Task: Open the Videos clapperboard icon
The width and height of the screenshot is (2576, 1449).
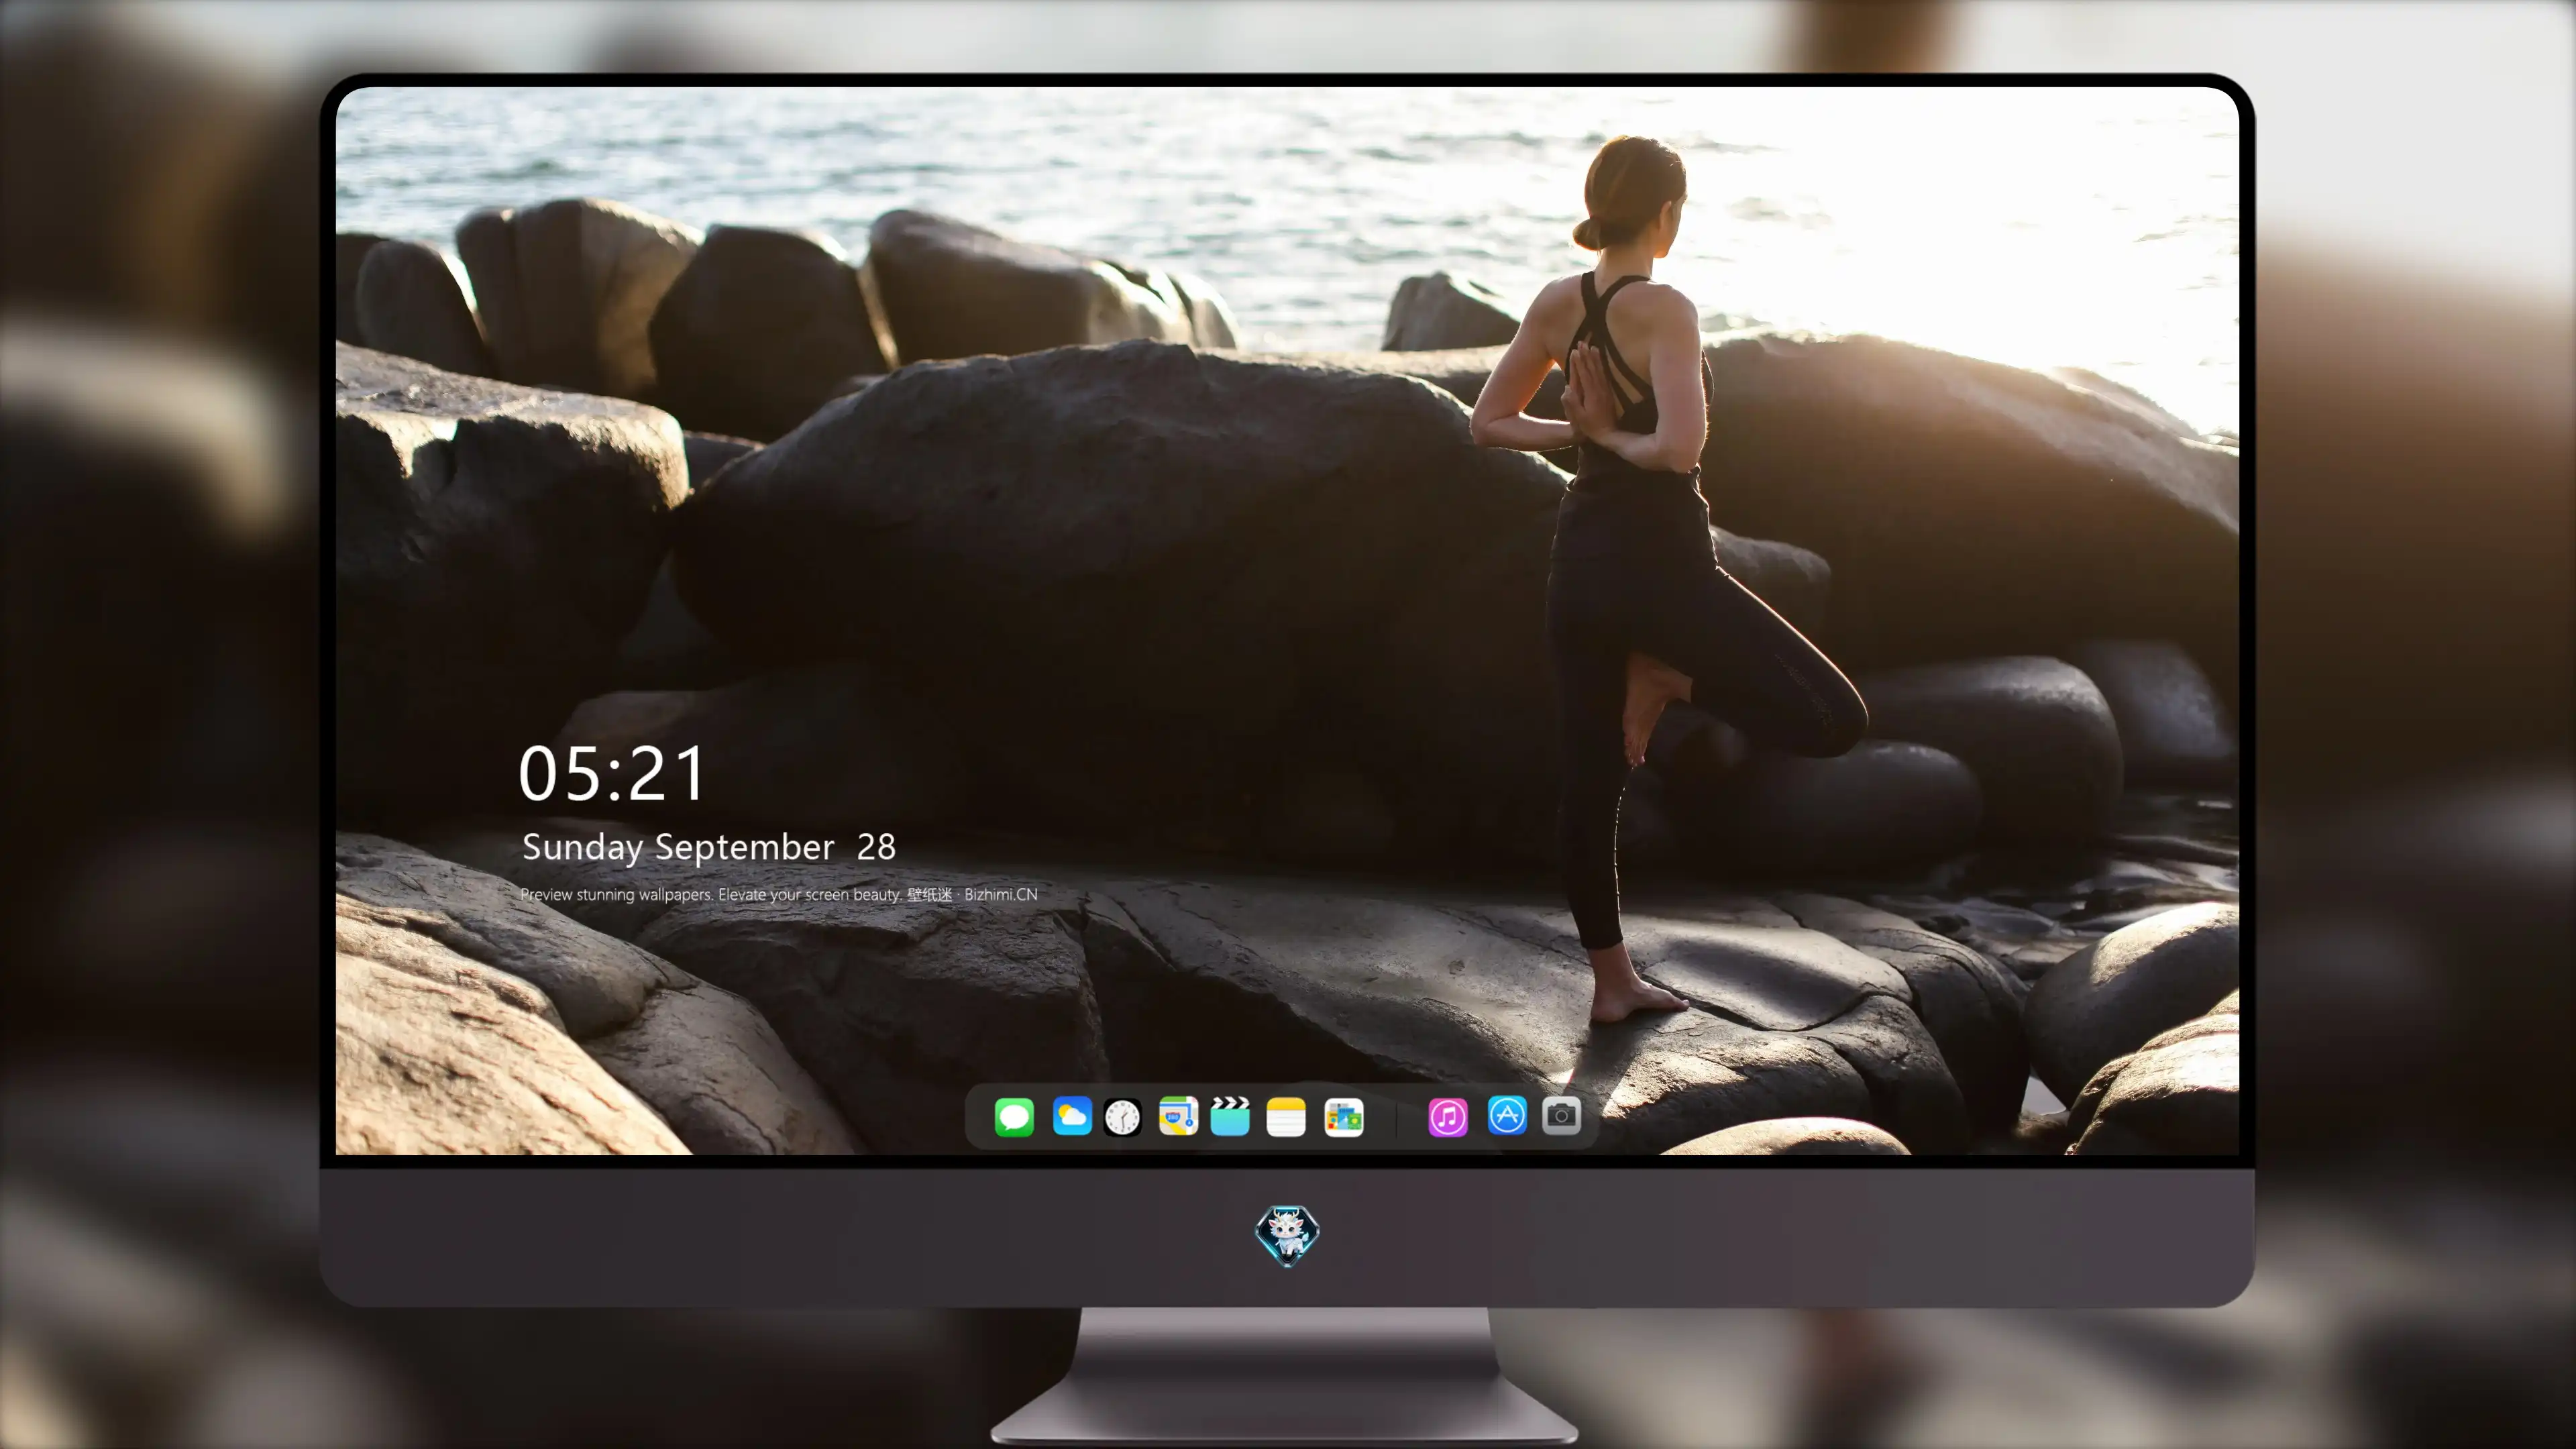Action: (x=1230, y=1116)
